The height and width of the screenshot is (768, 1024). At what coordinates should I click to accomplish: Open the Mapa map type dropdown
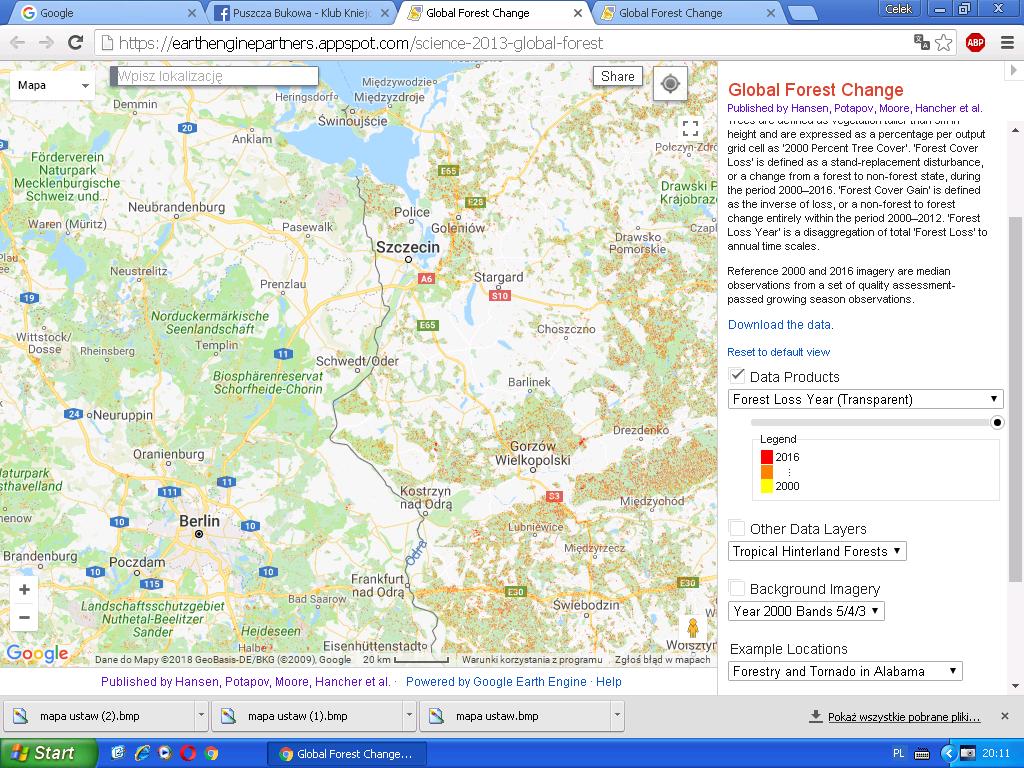click(52, 85)
